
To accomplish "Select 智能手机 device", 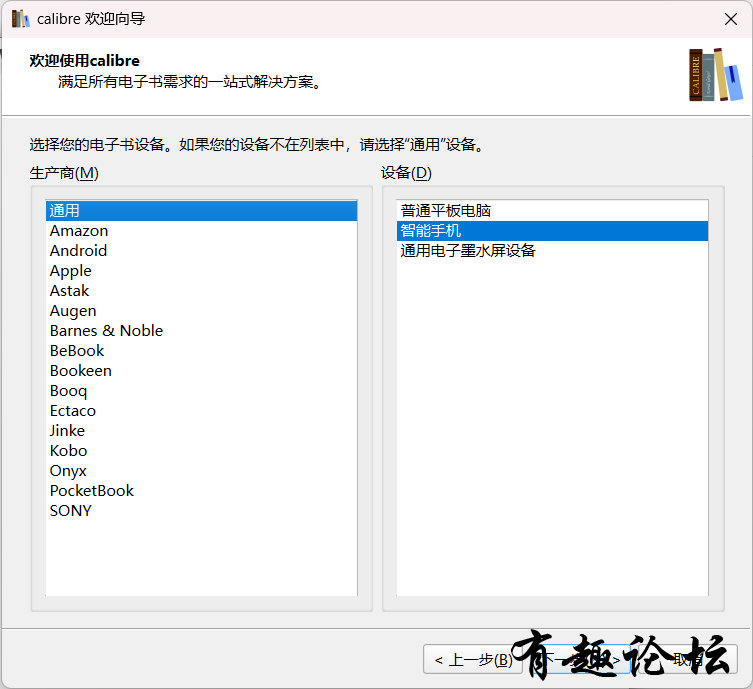I will [552, 231].
